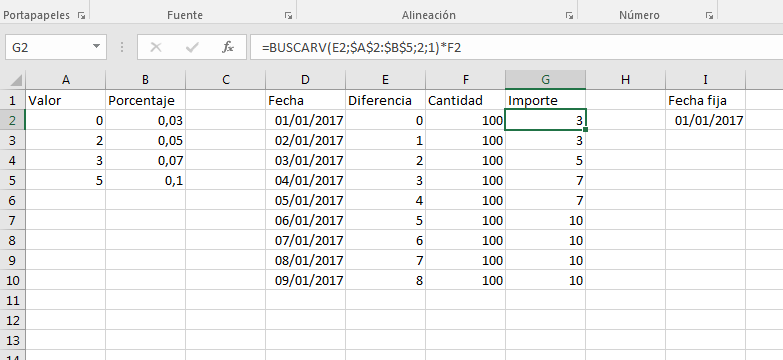Select row 12 header
Image resolution: width=783 pixels, height=360 pixels.
coord(12,320)
